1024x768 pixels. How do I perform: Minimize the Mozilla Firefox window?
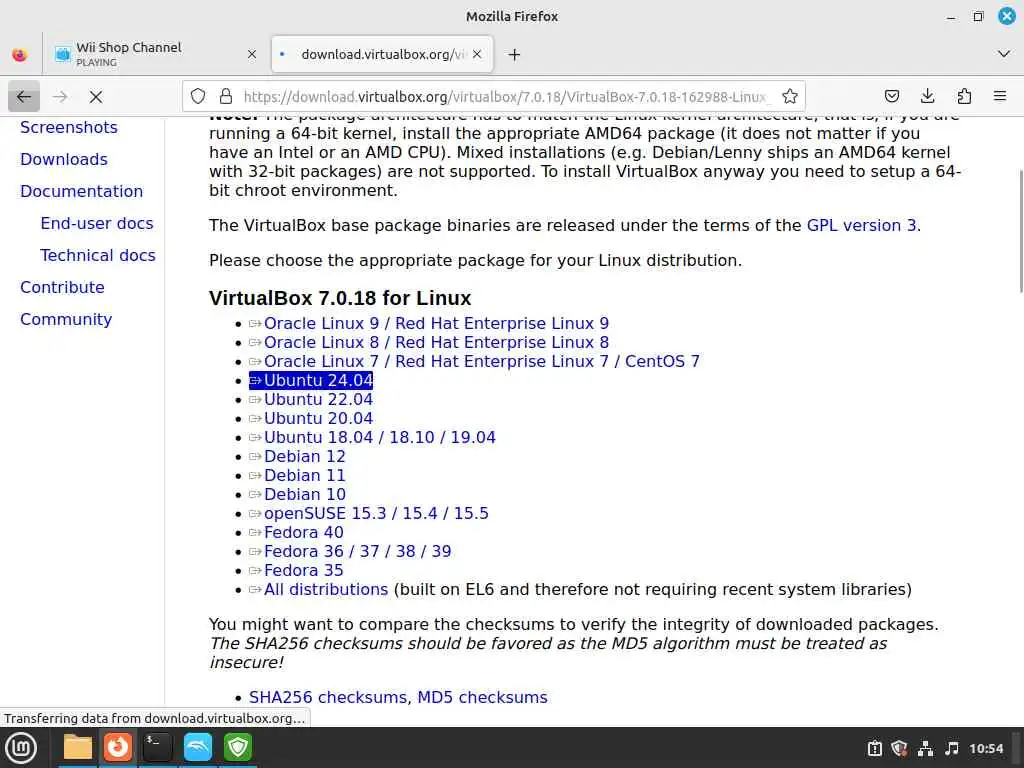(951, 17)
